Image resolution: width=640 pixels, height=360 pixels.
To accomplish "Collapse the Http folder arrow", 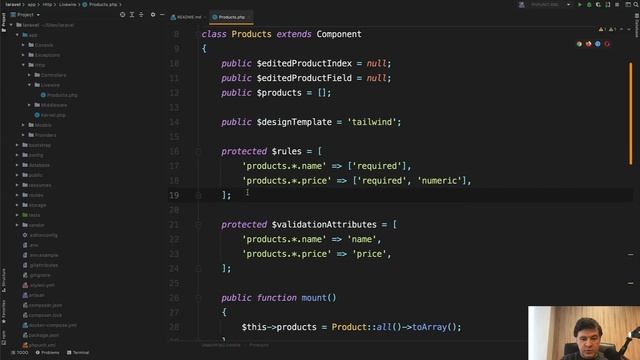I will click(23, 65).
